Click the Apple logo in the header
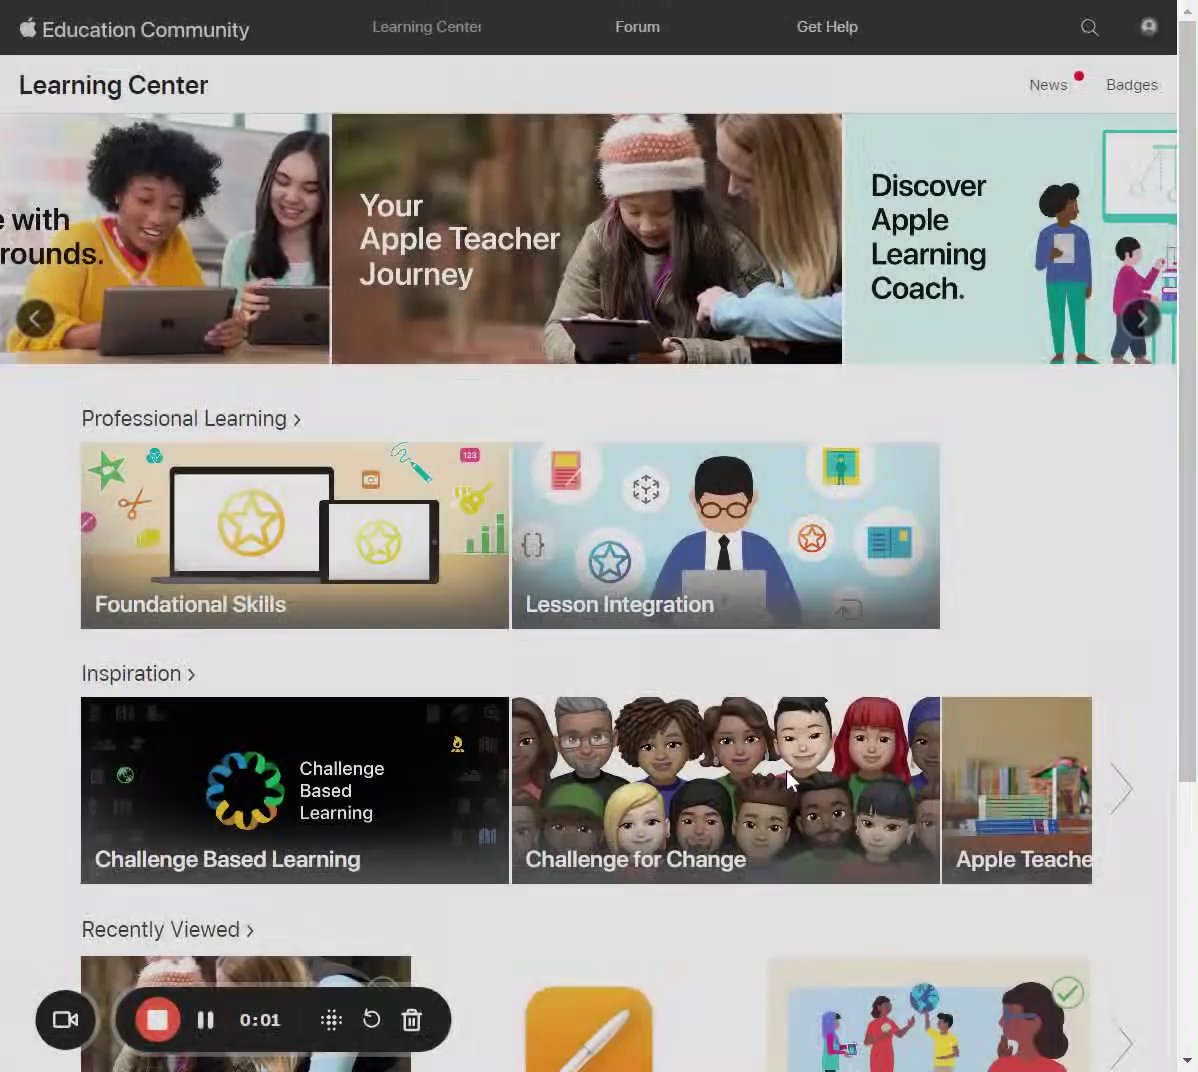The image size is (1198, 1072). pos(28,28)
